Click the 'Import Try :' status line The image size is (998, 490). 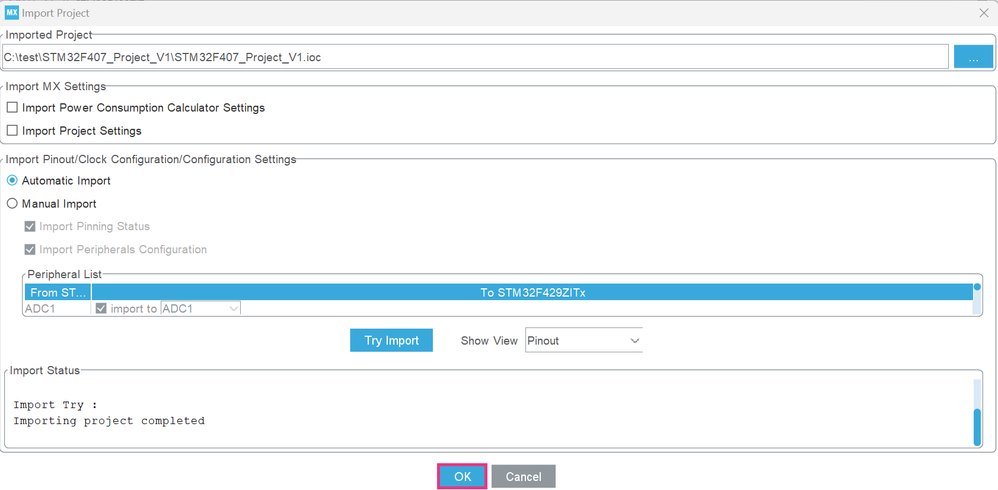[x=55, y=405]
